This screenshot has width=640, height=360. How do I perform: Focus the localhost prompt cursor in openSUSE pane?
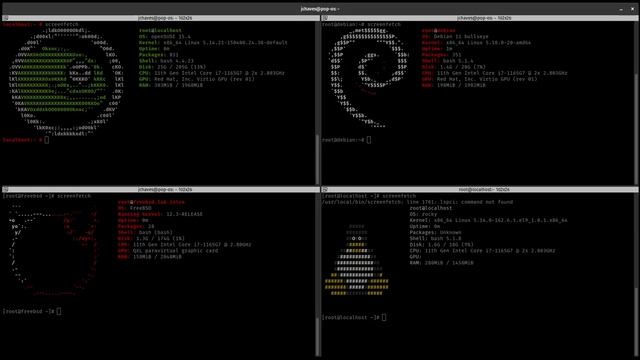(47, 140)
